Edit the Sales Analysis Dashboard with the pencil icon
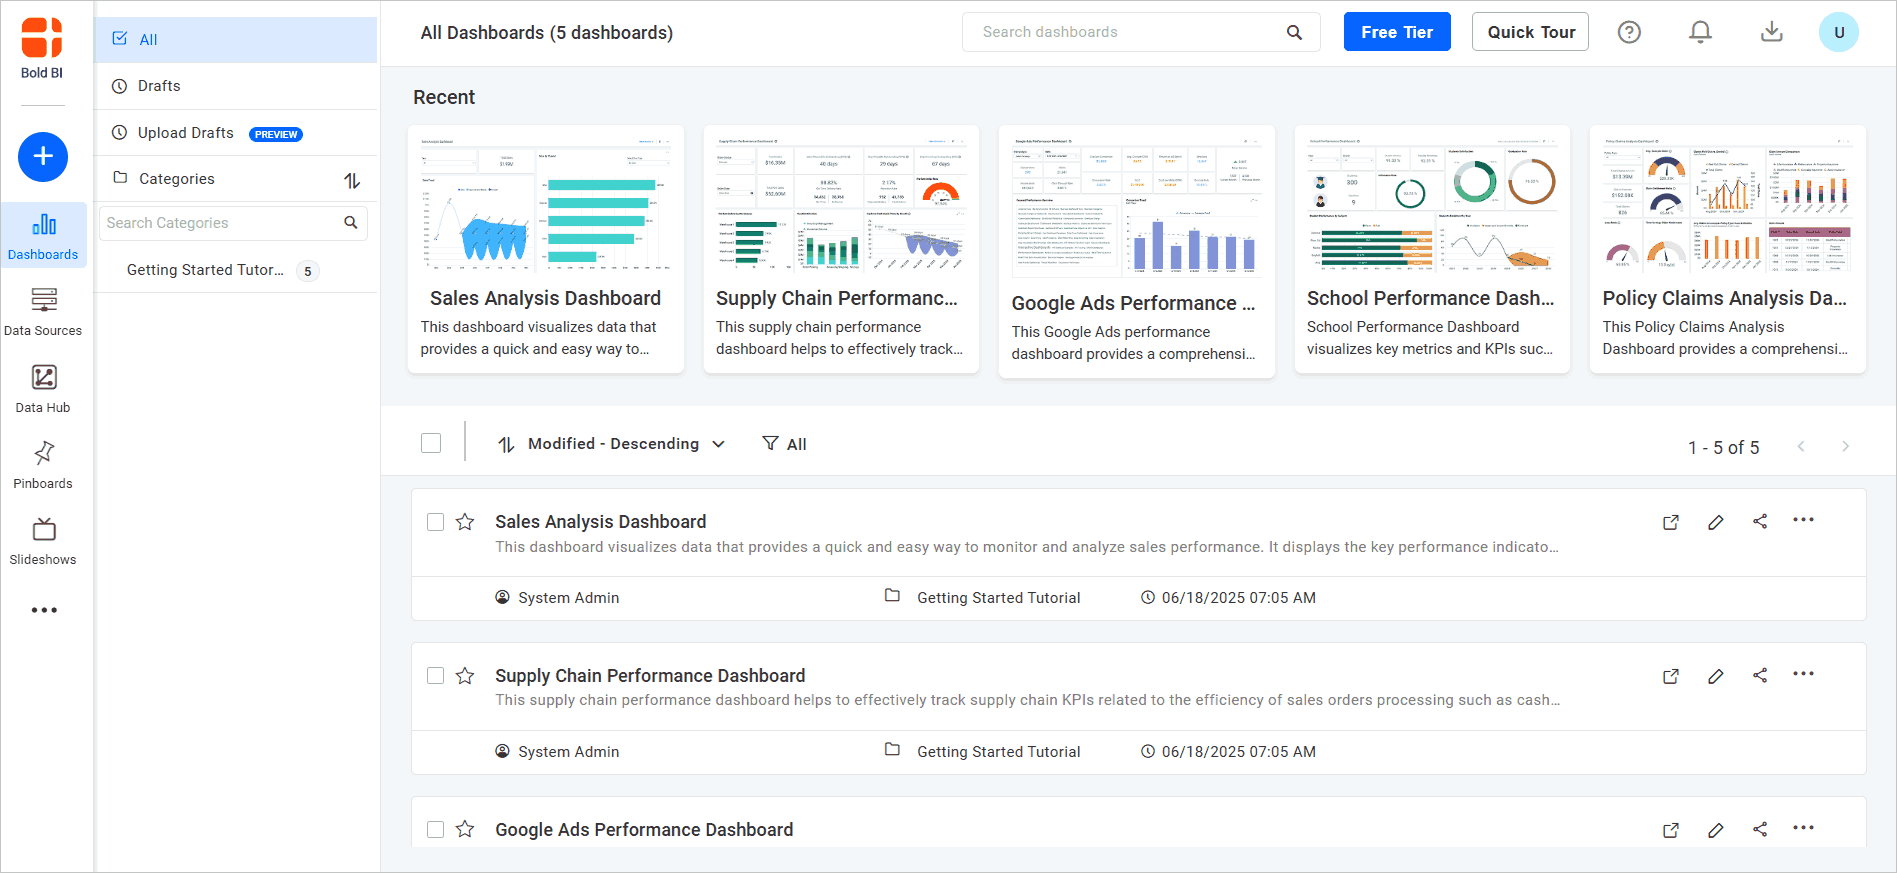Image resolution: width=1897 pixels, height=873 pixels. [1715, 522]
